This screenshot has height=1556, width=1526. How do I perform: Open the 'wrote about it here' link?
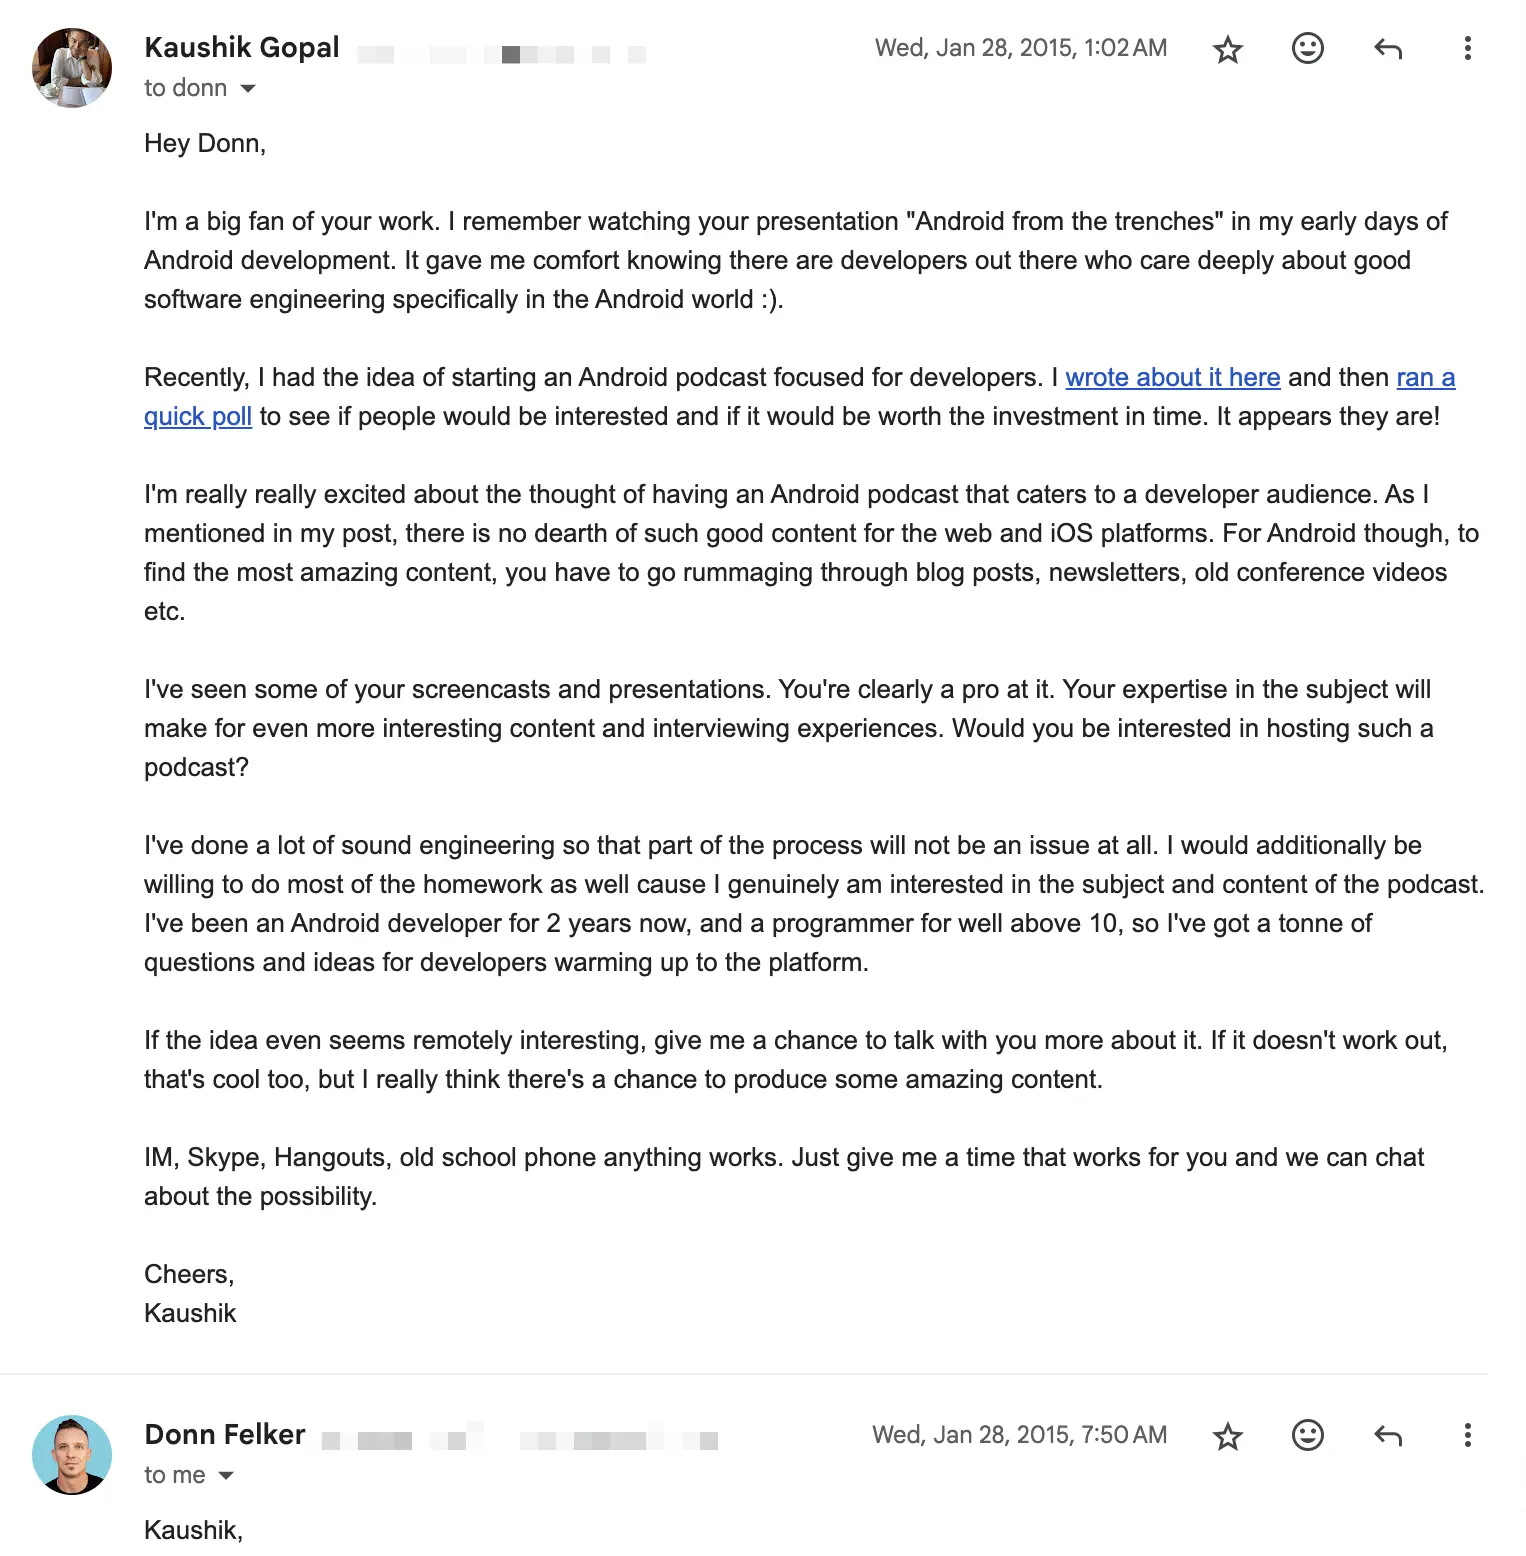coord(1172,378)
